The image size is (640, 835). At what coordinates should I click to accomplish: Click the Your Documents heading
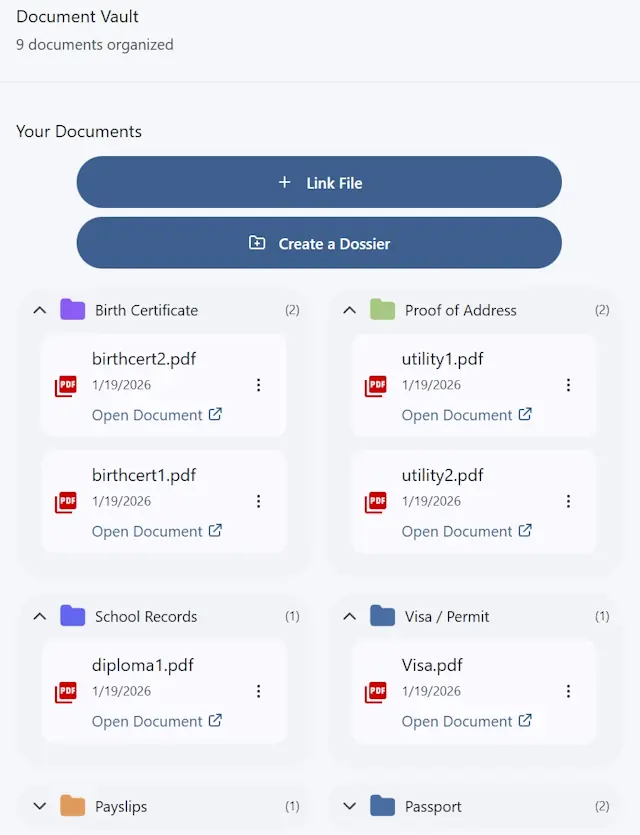coord(79,131)
